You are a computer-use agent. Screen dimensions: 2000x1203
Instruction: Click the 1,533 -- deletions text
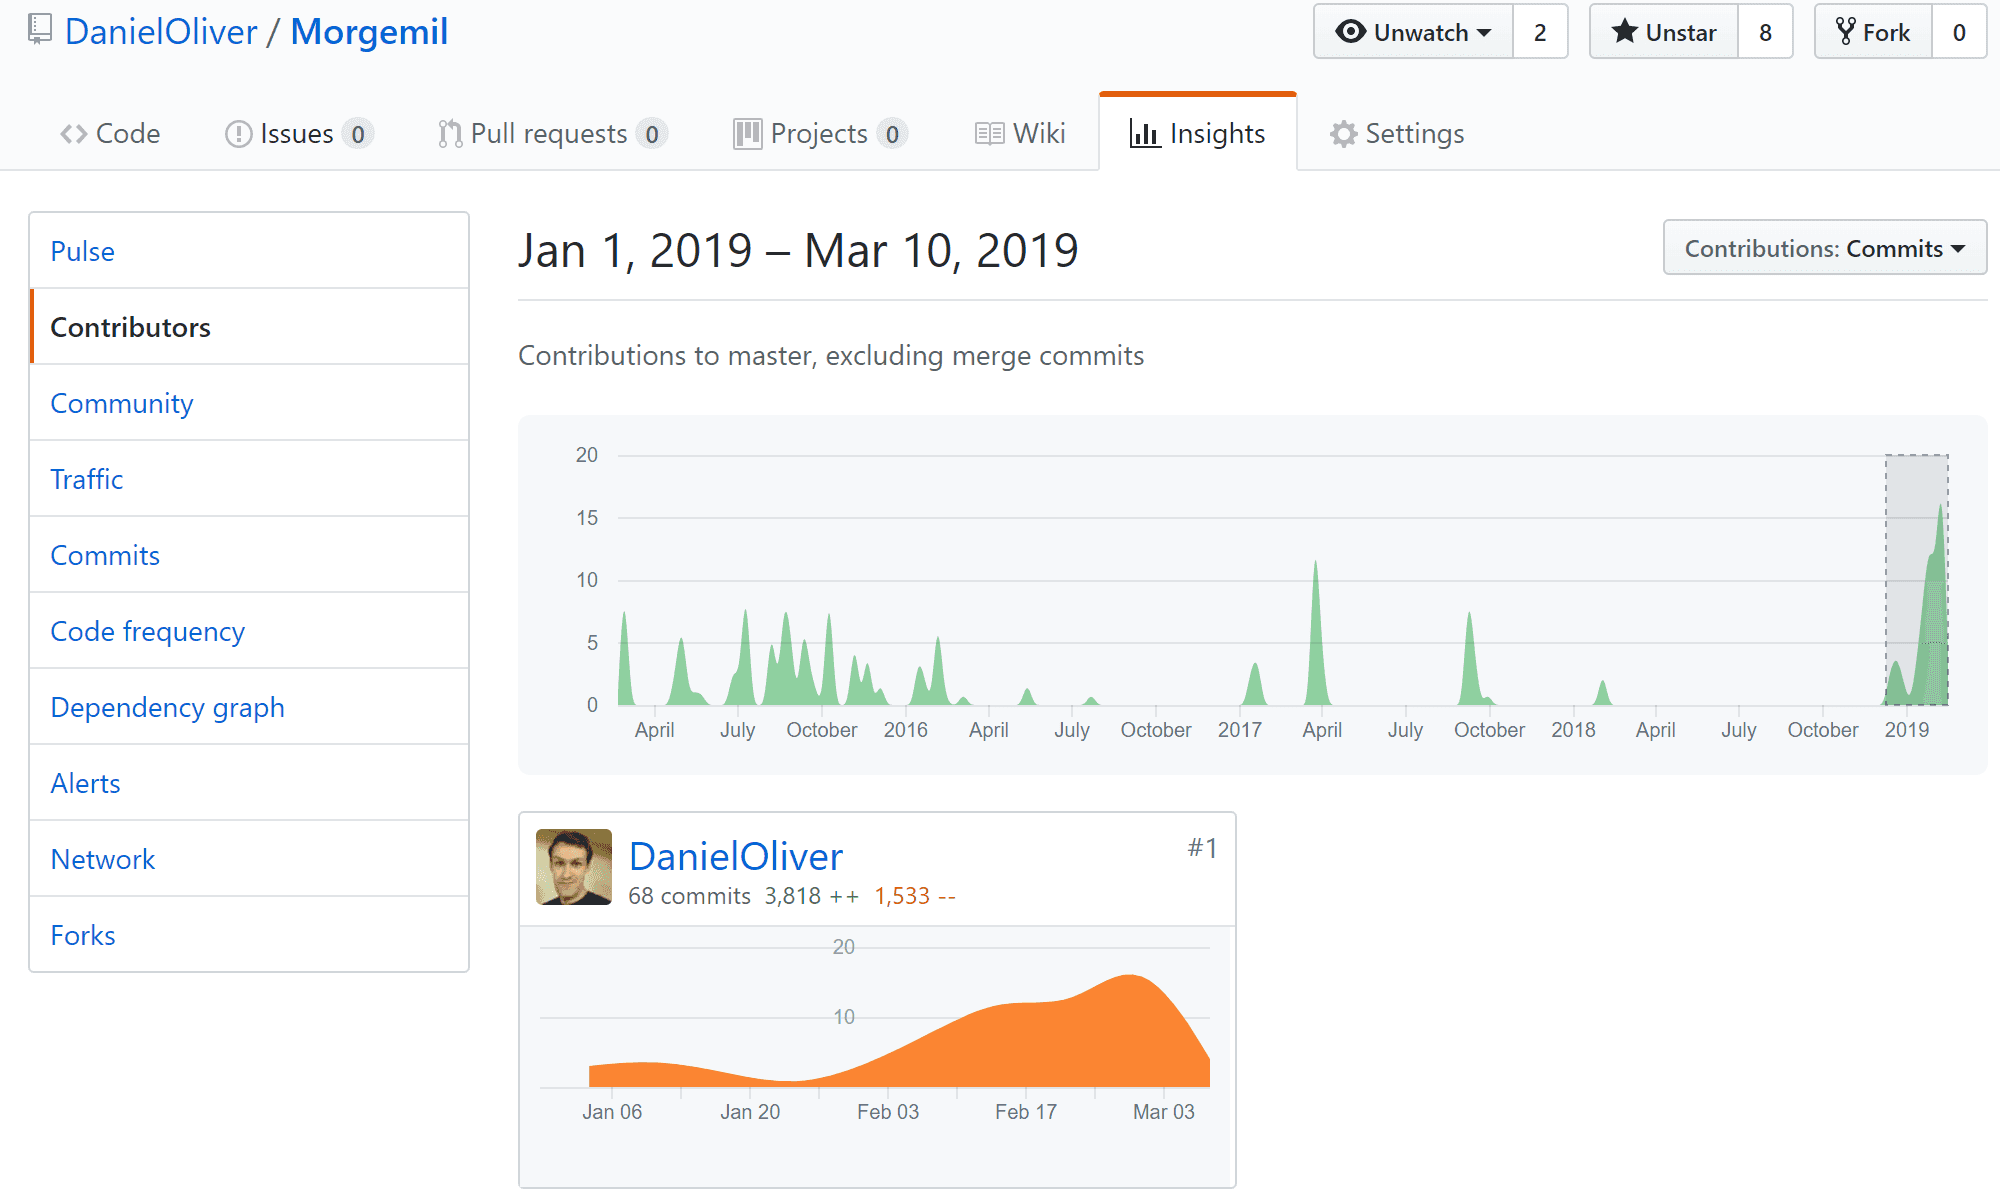[915, 896]
